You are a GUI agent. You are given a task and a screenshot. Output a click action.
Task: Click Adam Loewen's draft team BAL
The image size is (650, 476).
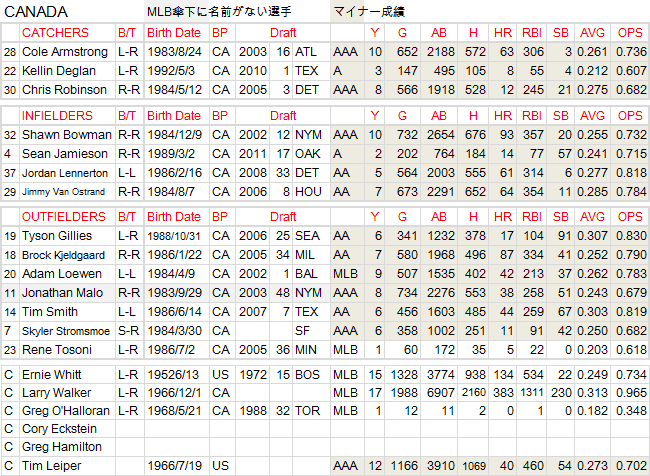[x=306, y=274]
